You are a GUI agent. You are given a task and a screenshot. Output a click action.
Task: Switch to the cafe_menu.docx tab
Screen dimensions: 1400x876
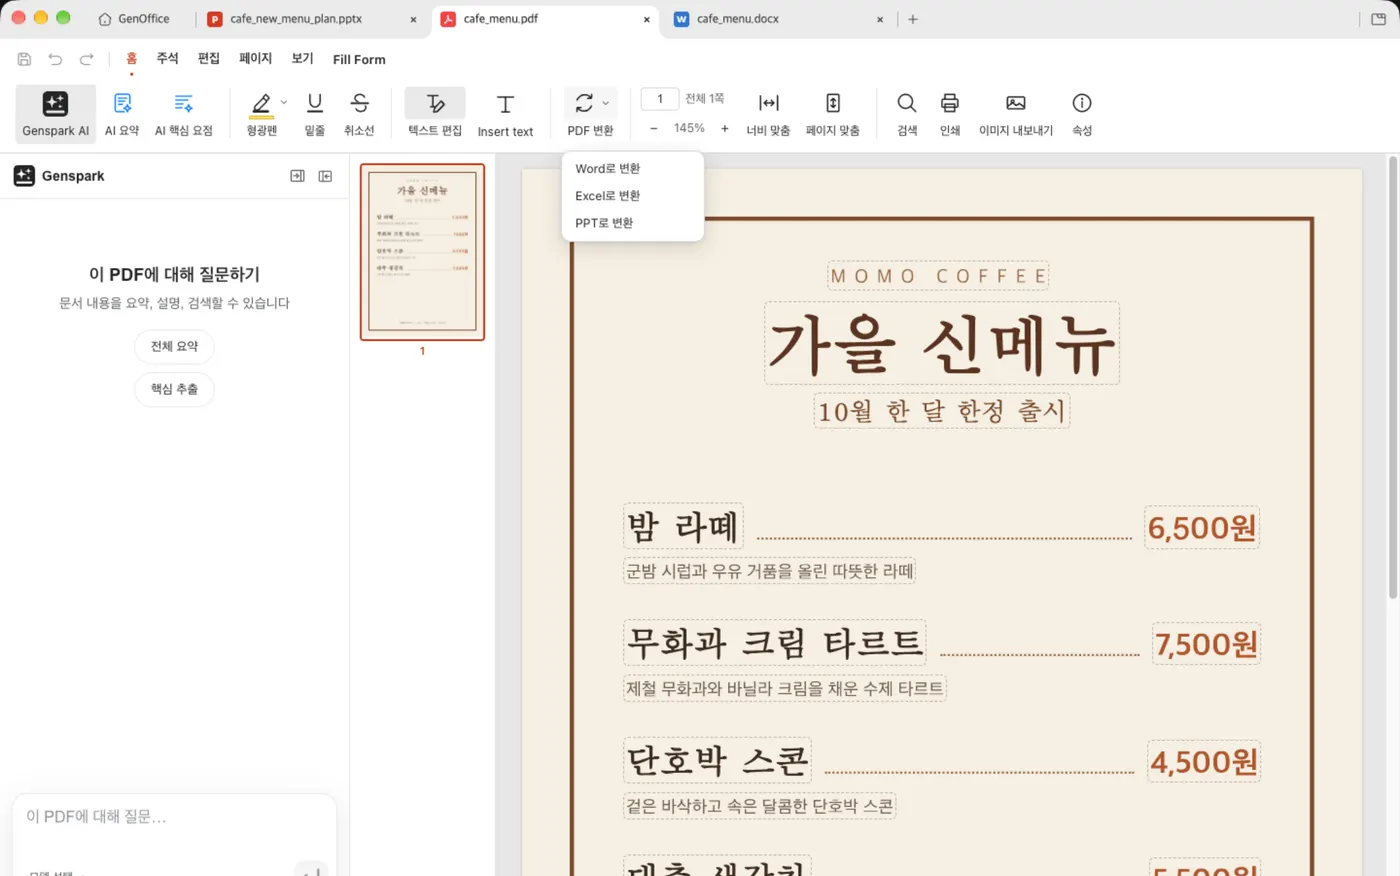[779, 19]
